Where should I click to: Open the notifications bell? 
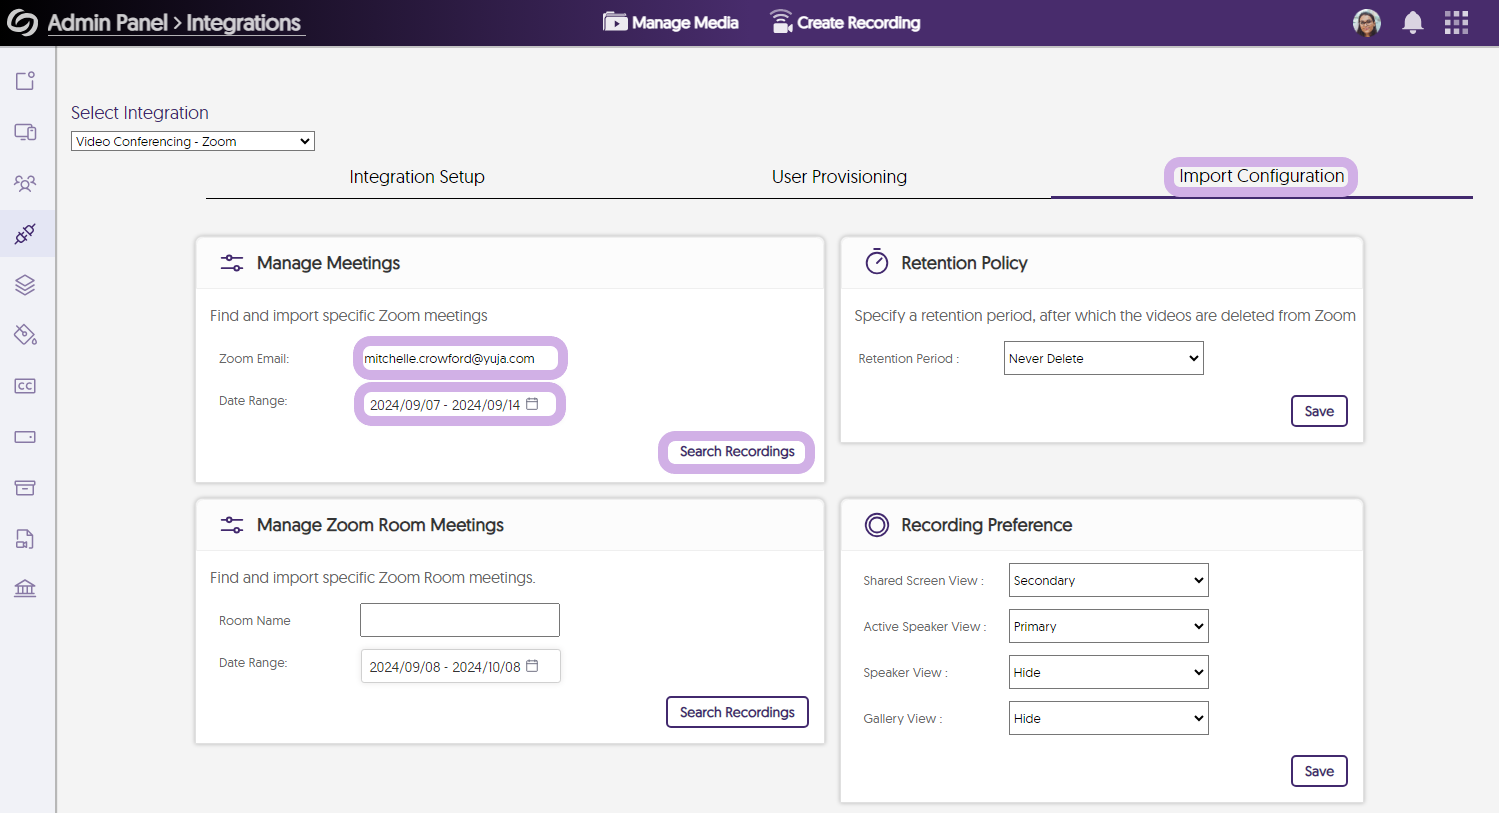click(1412, 23)
